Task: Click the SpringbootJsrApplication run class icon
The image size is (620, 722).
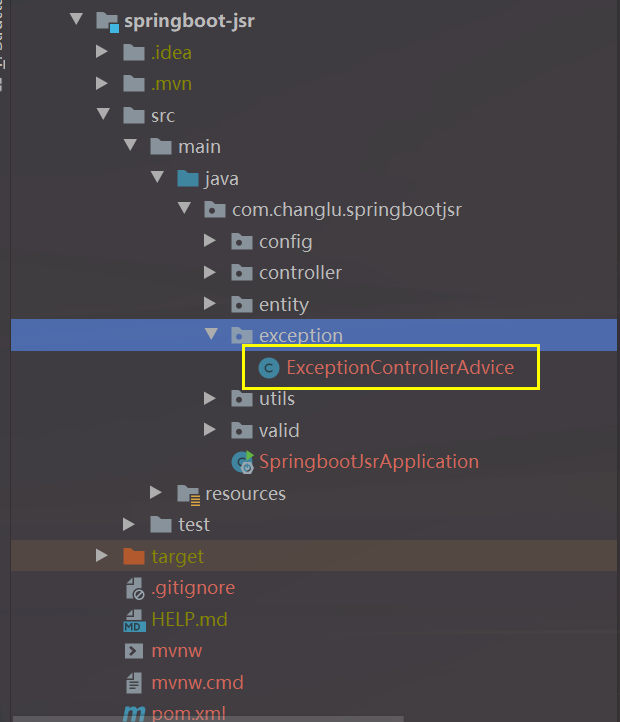Action: [243, 462]
